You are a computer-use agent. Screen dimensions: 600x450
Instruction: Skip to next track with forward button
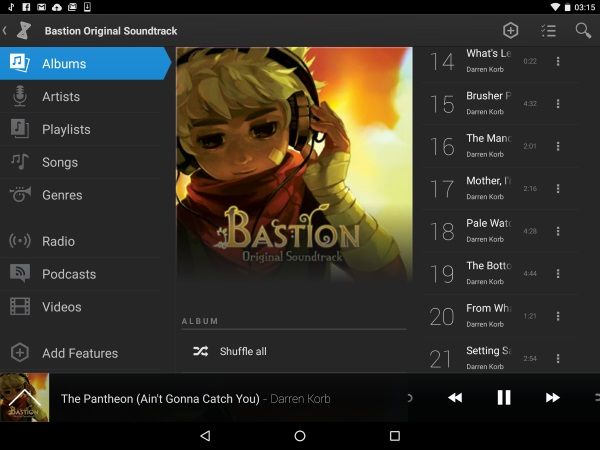click(553, 398)
